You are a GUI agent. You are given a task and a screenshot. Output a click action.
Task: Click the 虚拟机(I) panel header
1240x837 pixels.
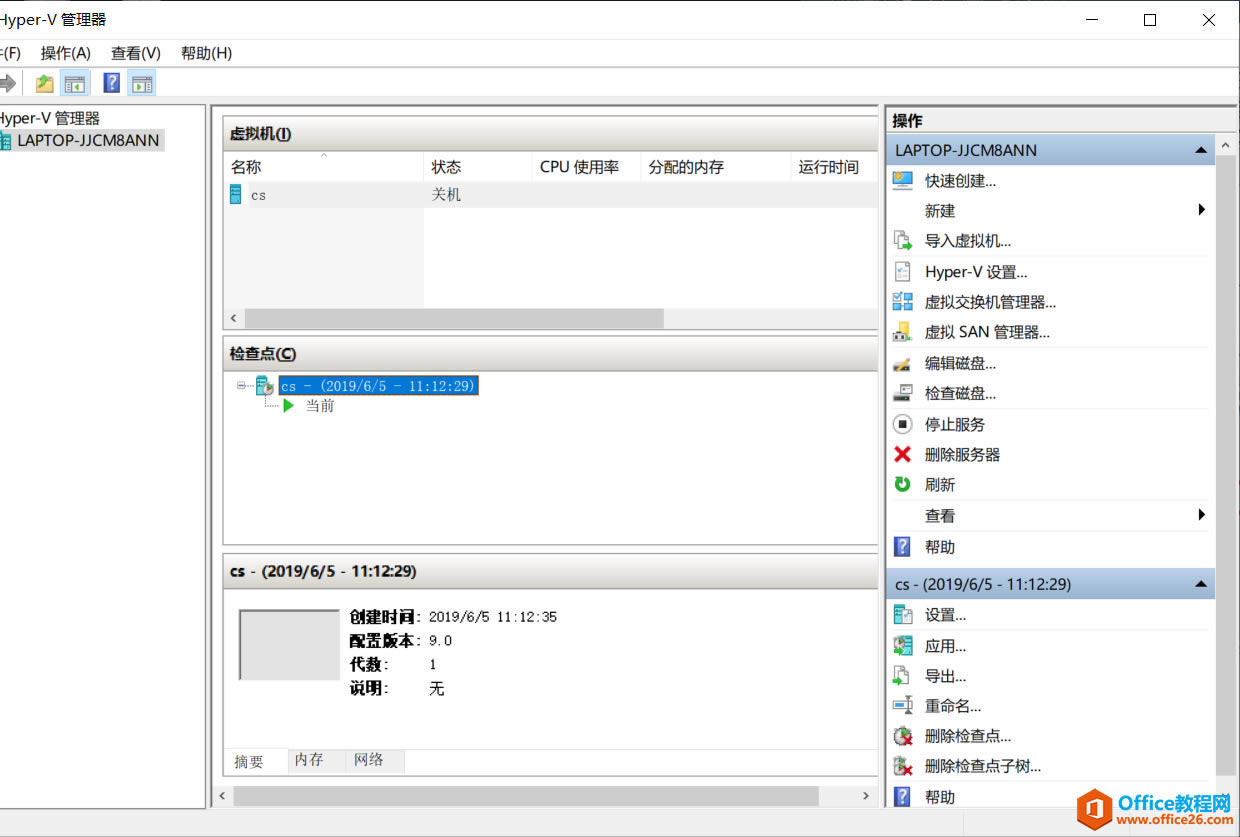click(x=550, y=134)
